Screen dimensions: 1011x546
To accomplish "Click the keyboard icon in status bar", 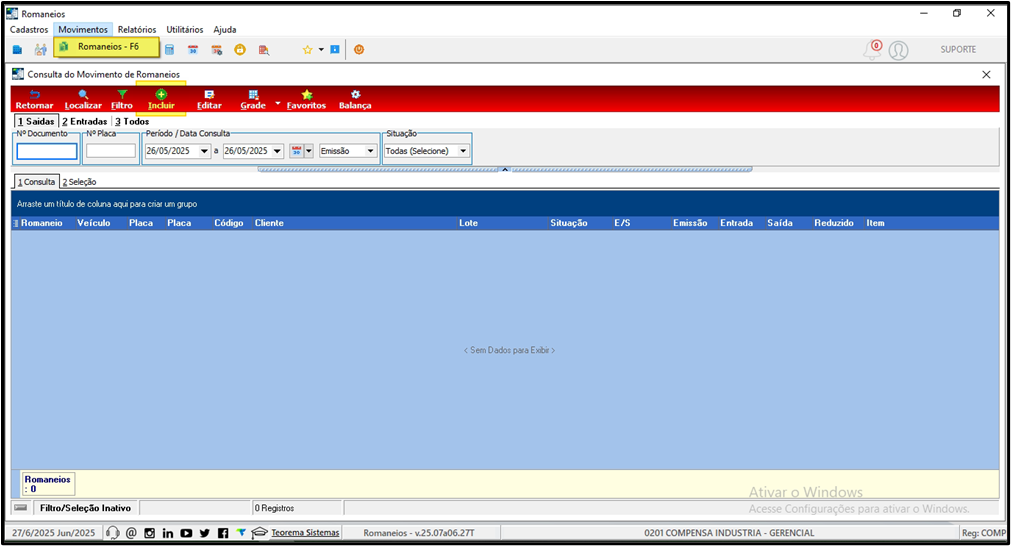I will (x=21, y=508).
